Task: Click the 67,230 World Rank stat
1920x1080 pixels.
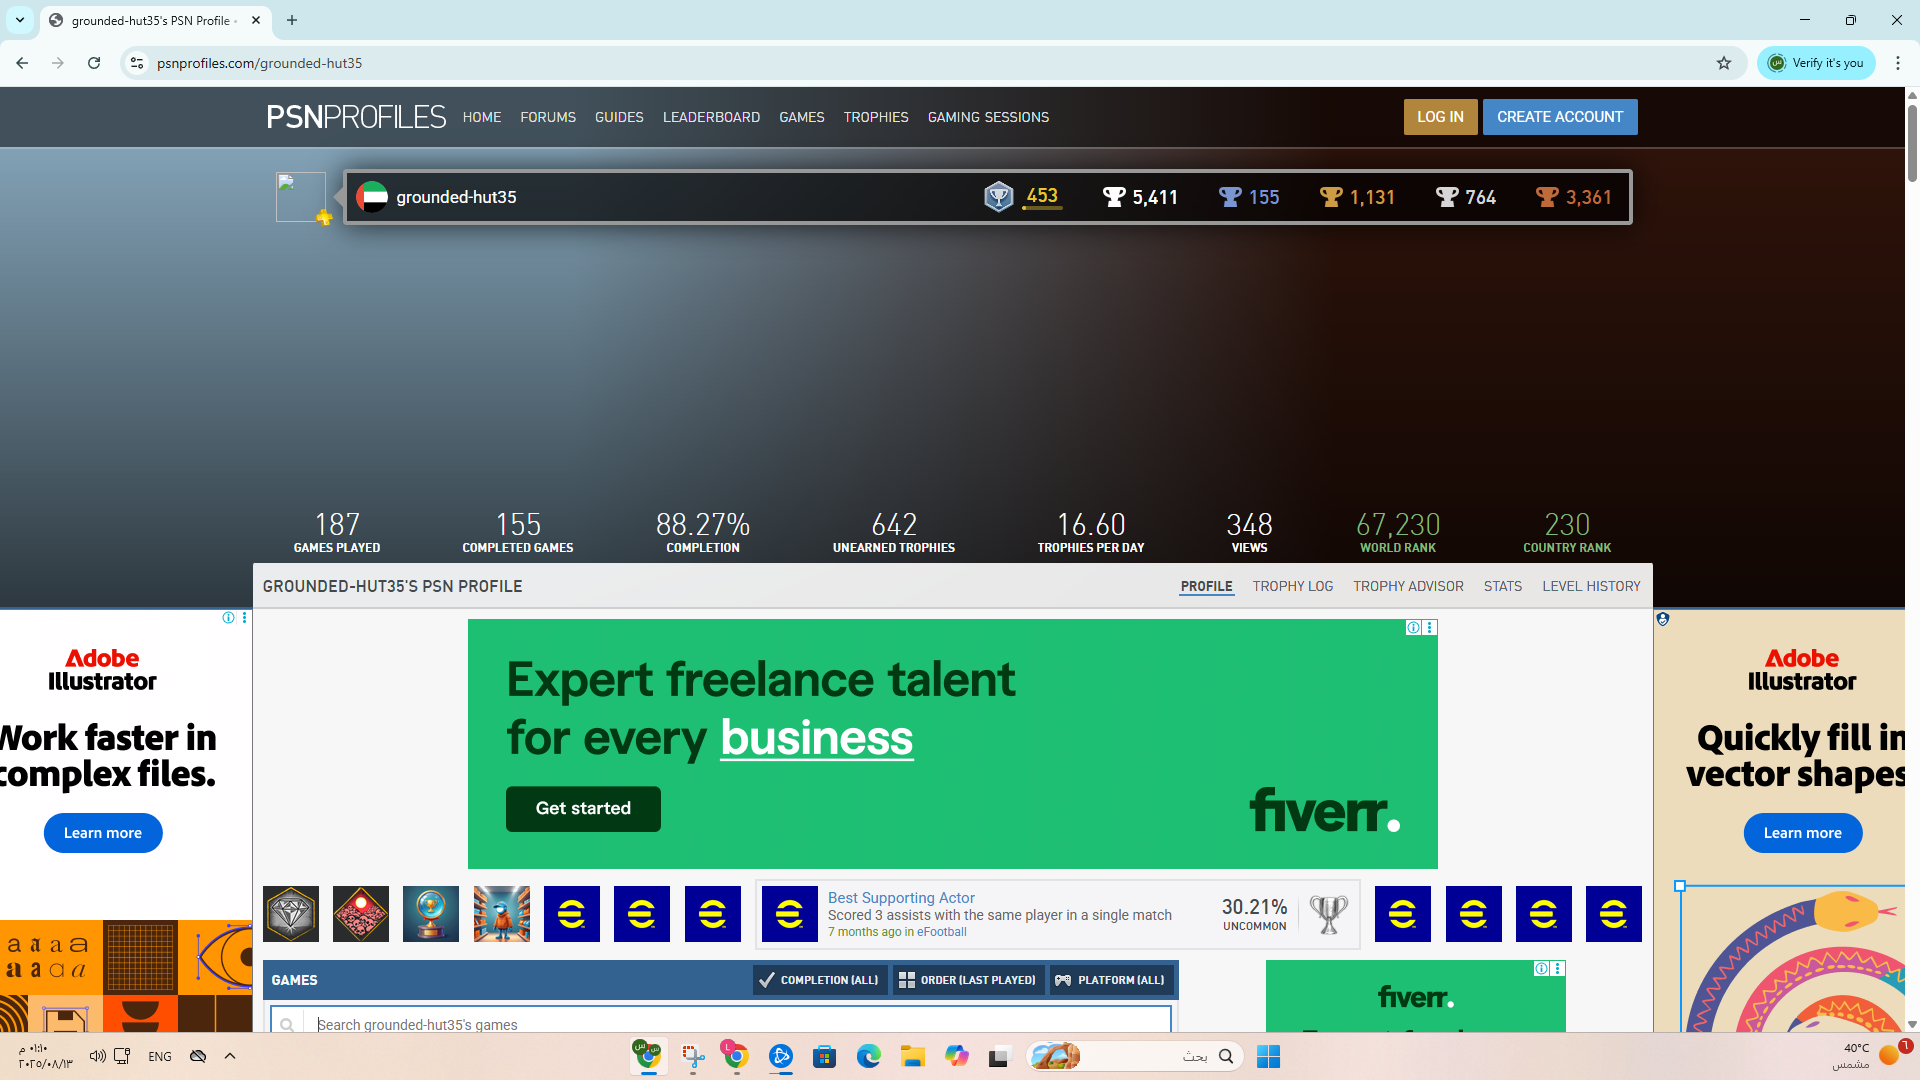Action: pos(1398,532)
